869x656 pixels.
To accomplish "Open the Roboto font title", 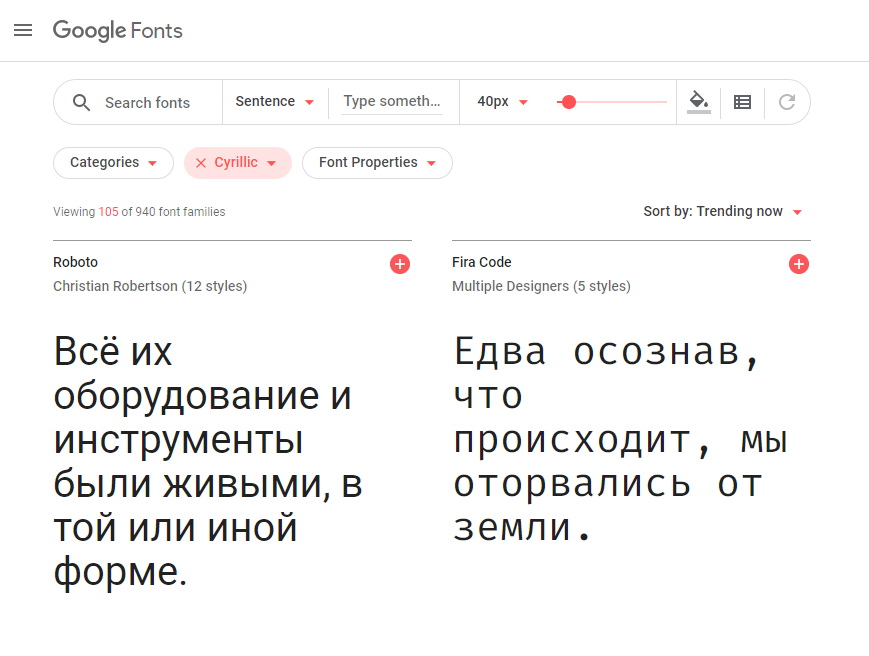I will 75,262.
